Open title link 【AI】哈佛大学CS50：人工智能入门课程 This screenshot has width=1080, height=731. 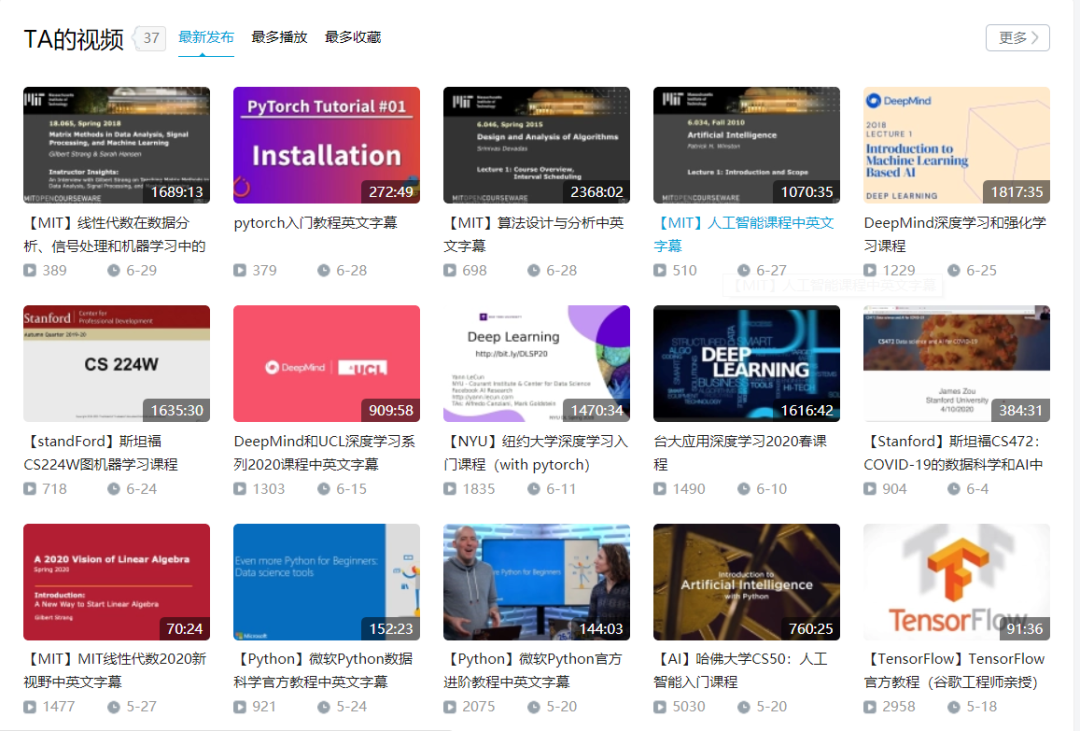tap(740, 670)
